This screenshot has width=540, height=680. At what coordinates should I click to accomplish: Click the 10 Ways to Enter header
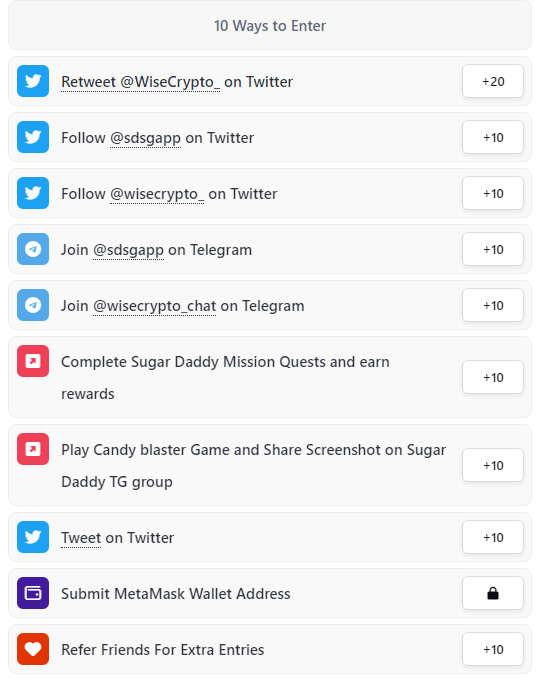coord(270,25)
